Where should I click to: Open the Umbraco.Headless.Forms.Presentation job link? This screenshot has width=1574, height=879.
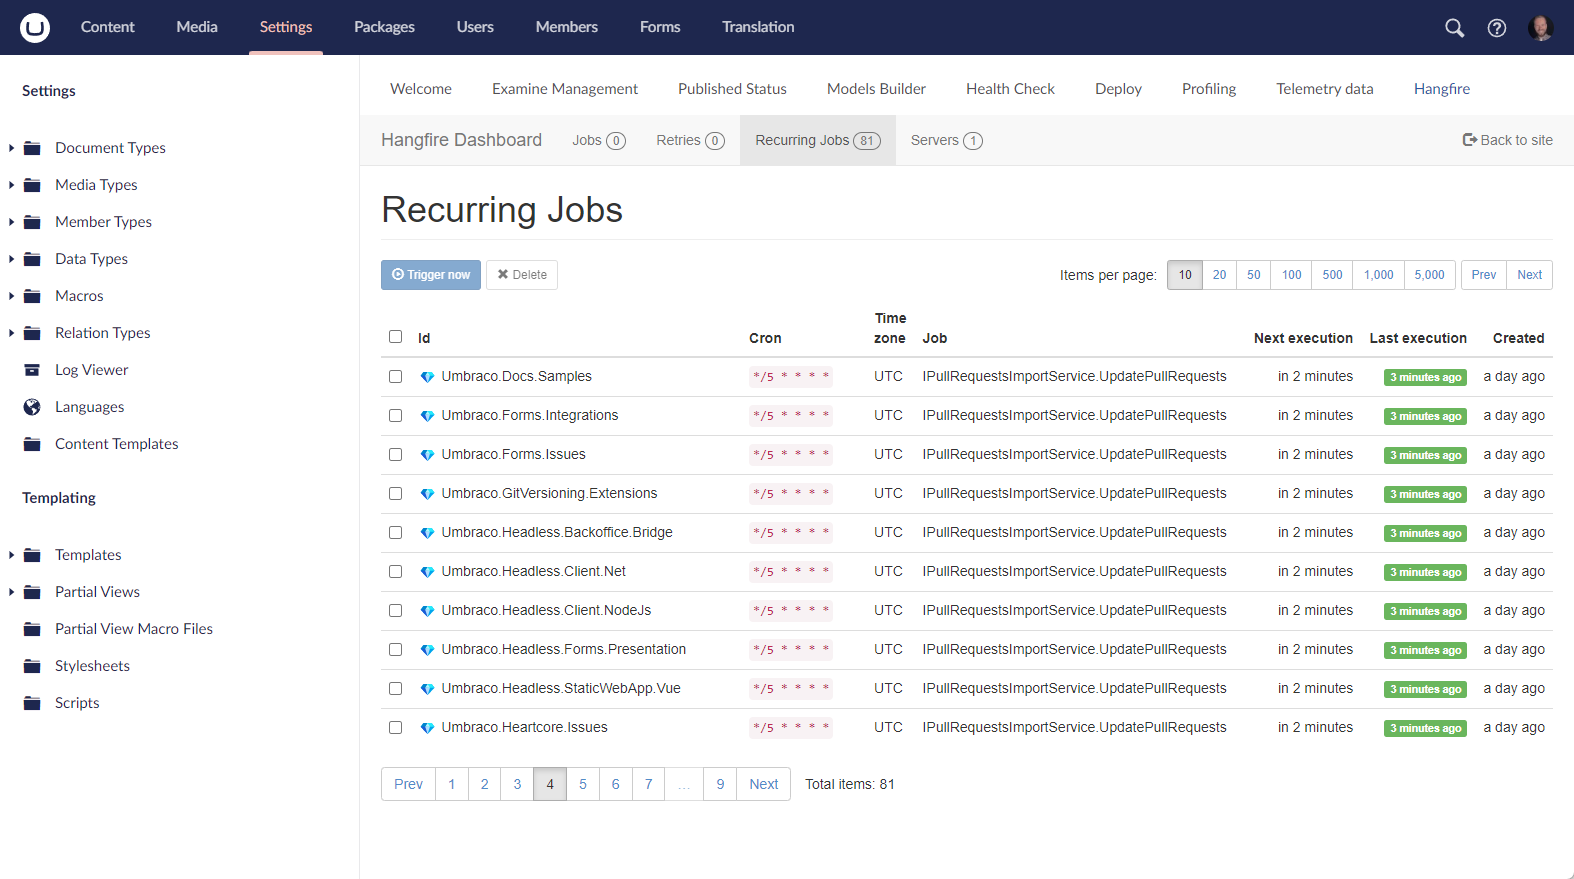click(x=564, y=650)
